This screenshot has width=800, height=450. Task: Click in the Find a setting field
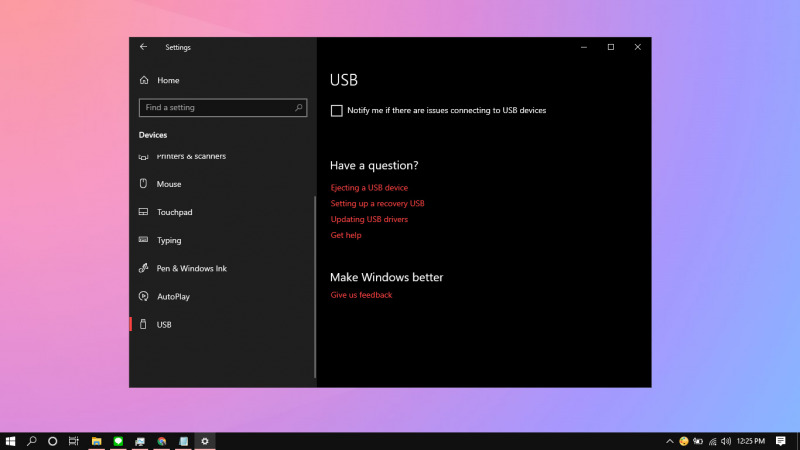[215, 107]
